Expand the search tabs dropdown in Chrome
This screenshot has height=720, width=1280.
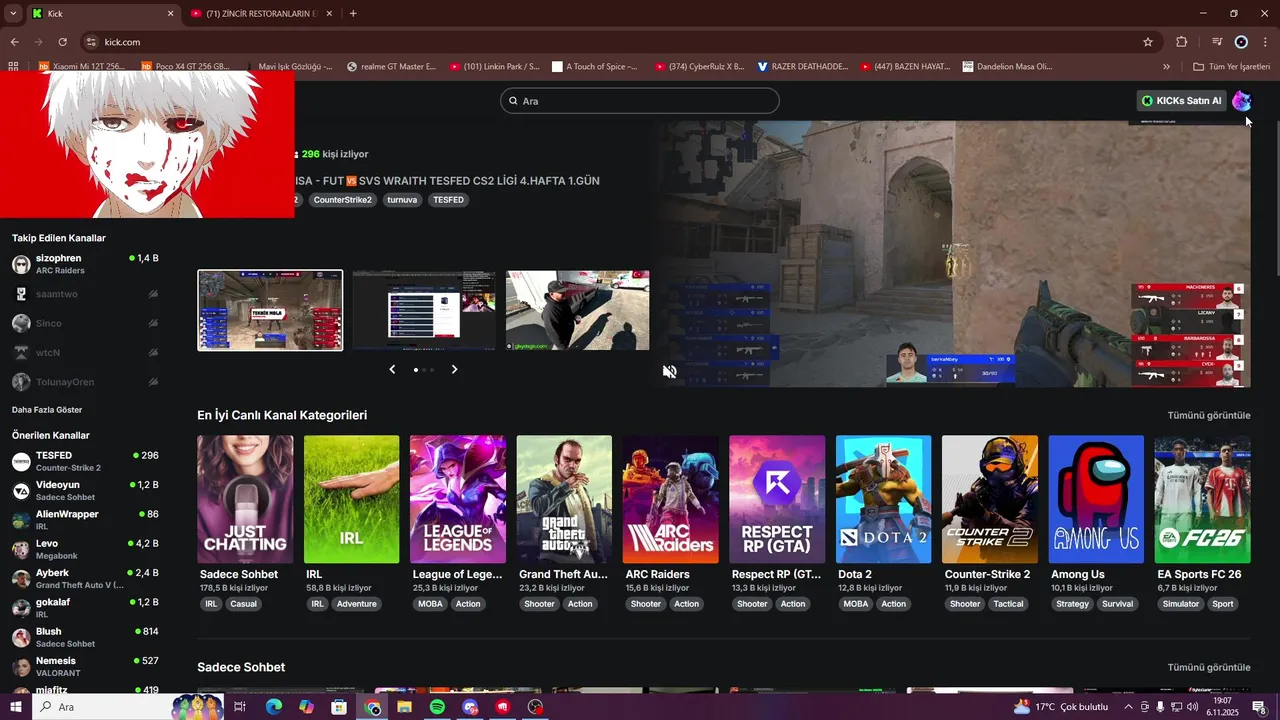[x=13, y=13]
